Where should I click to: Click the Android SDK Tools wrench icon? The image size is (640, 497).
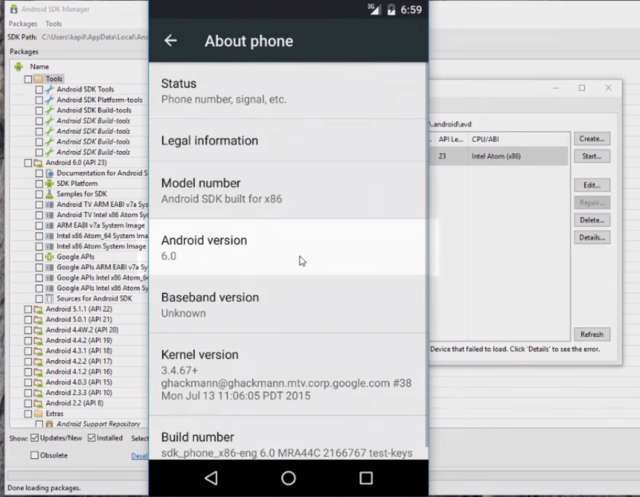pos(50,89)
